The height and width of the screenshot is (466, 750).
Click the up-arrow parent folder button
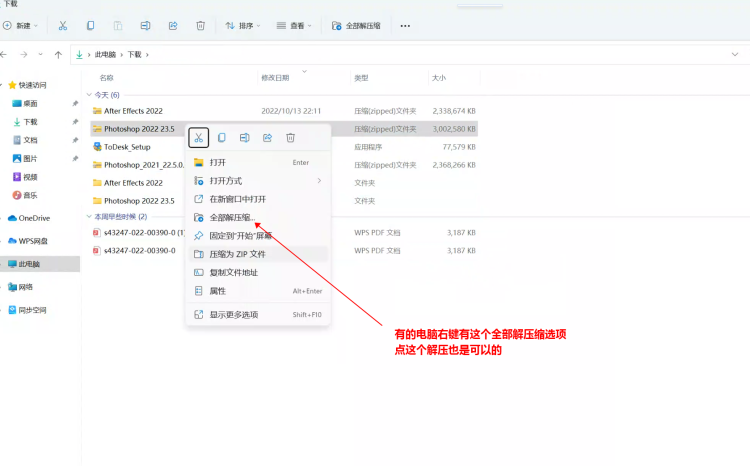(x=58, y=54)
